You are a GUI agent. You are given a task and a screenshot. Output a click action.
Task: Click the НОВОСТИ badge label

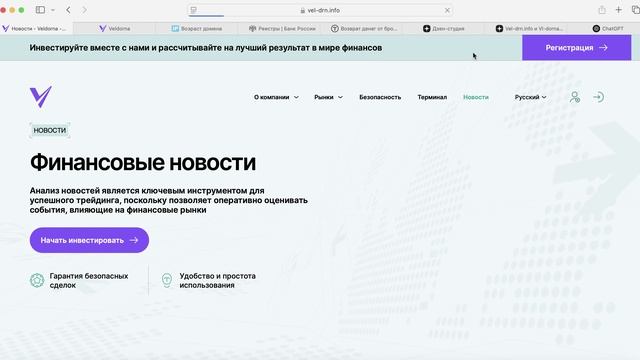(50, 130)
